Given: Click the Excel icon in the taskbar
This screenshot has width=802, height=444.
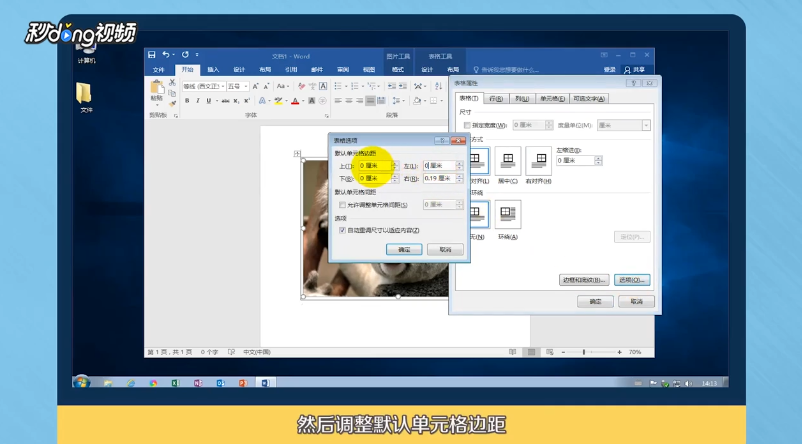Looking at the screenshot, I should [x=175, y=383].
